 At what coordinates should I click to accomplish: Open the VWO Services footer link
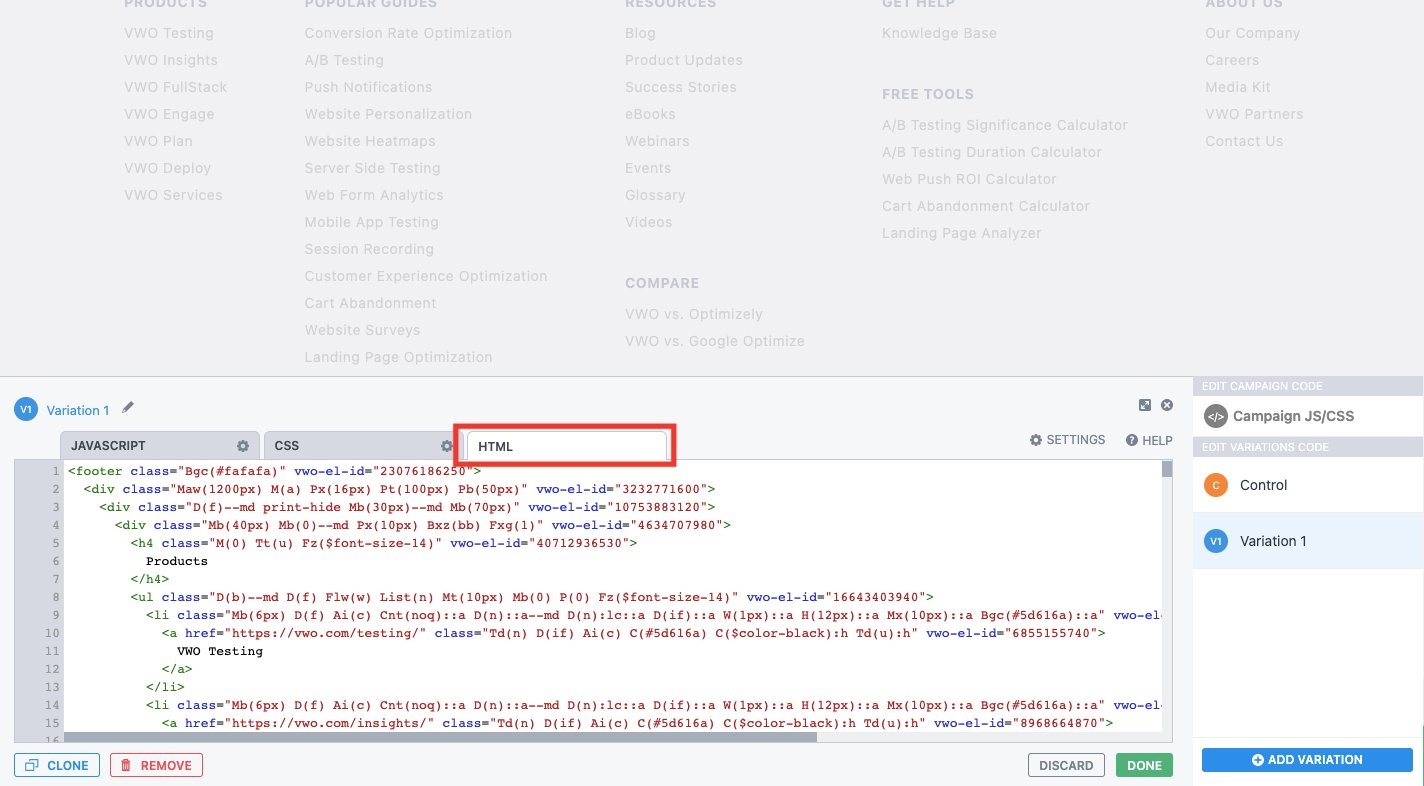pos(173,195)
